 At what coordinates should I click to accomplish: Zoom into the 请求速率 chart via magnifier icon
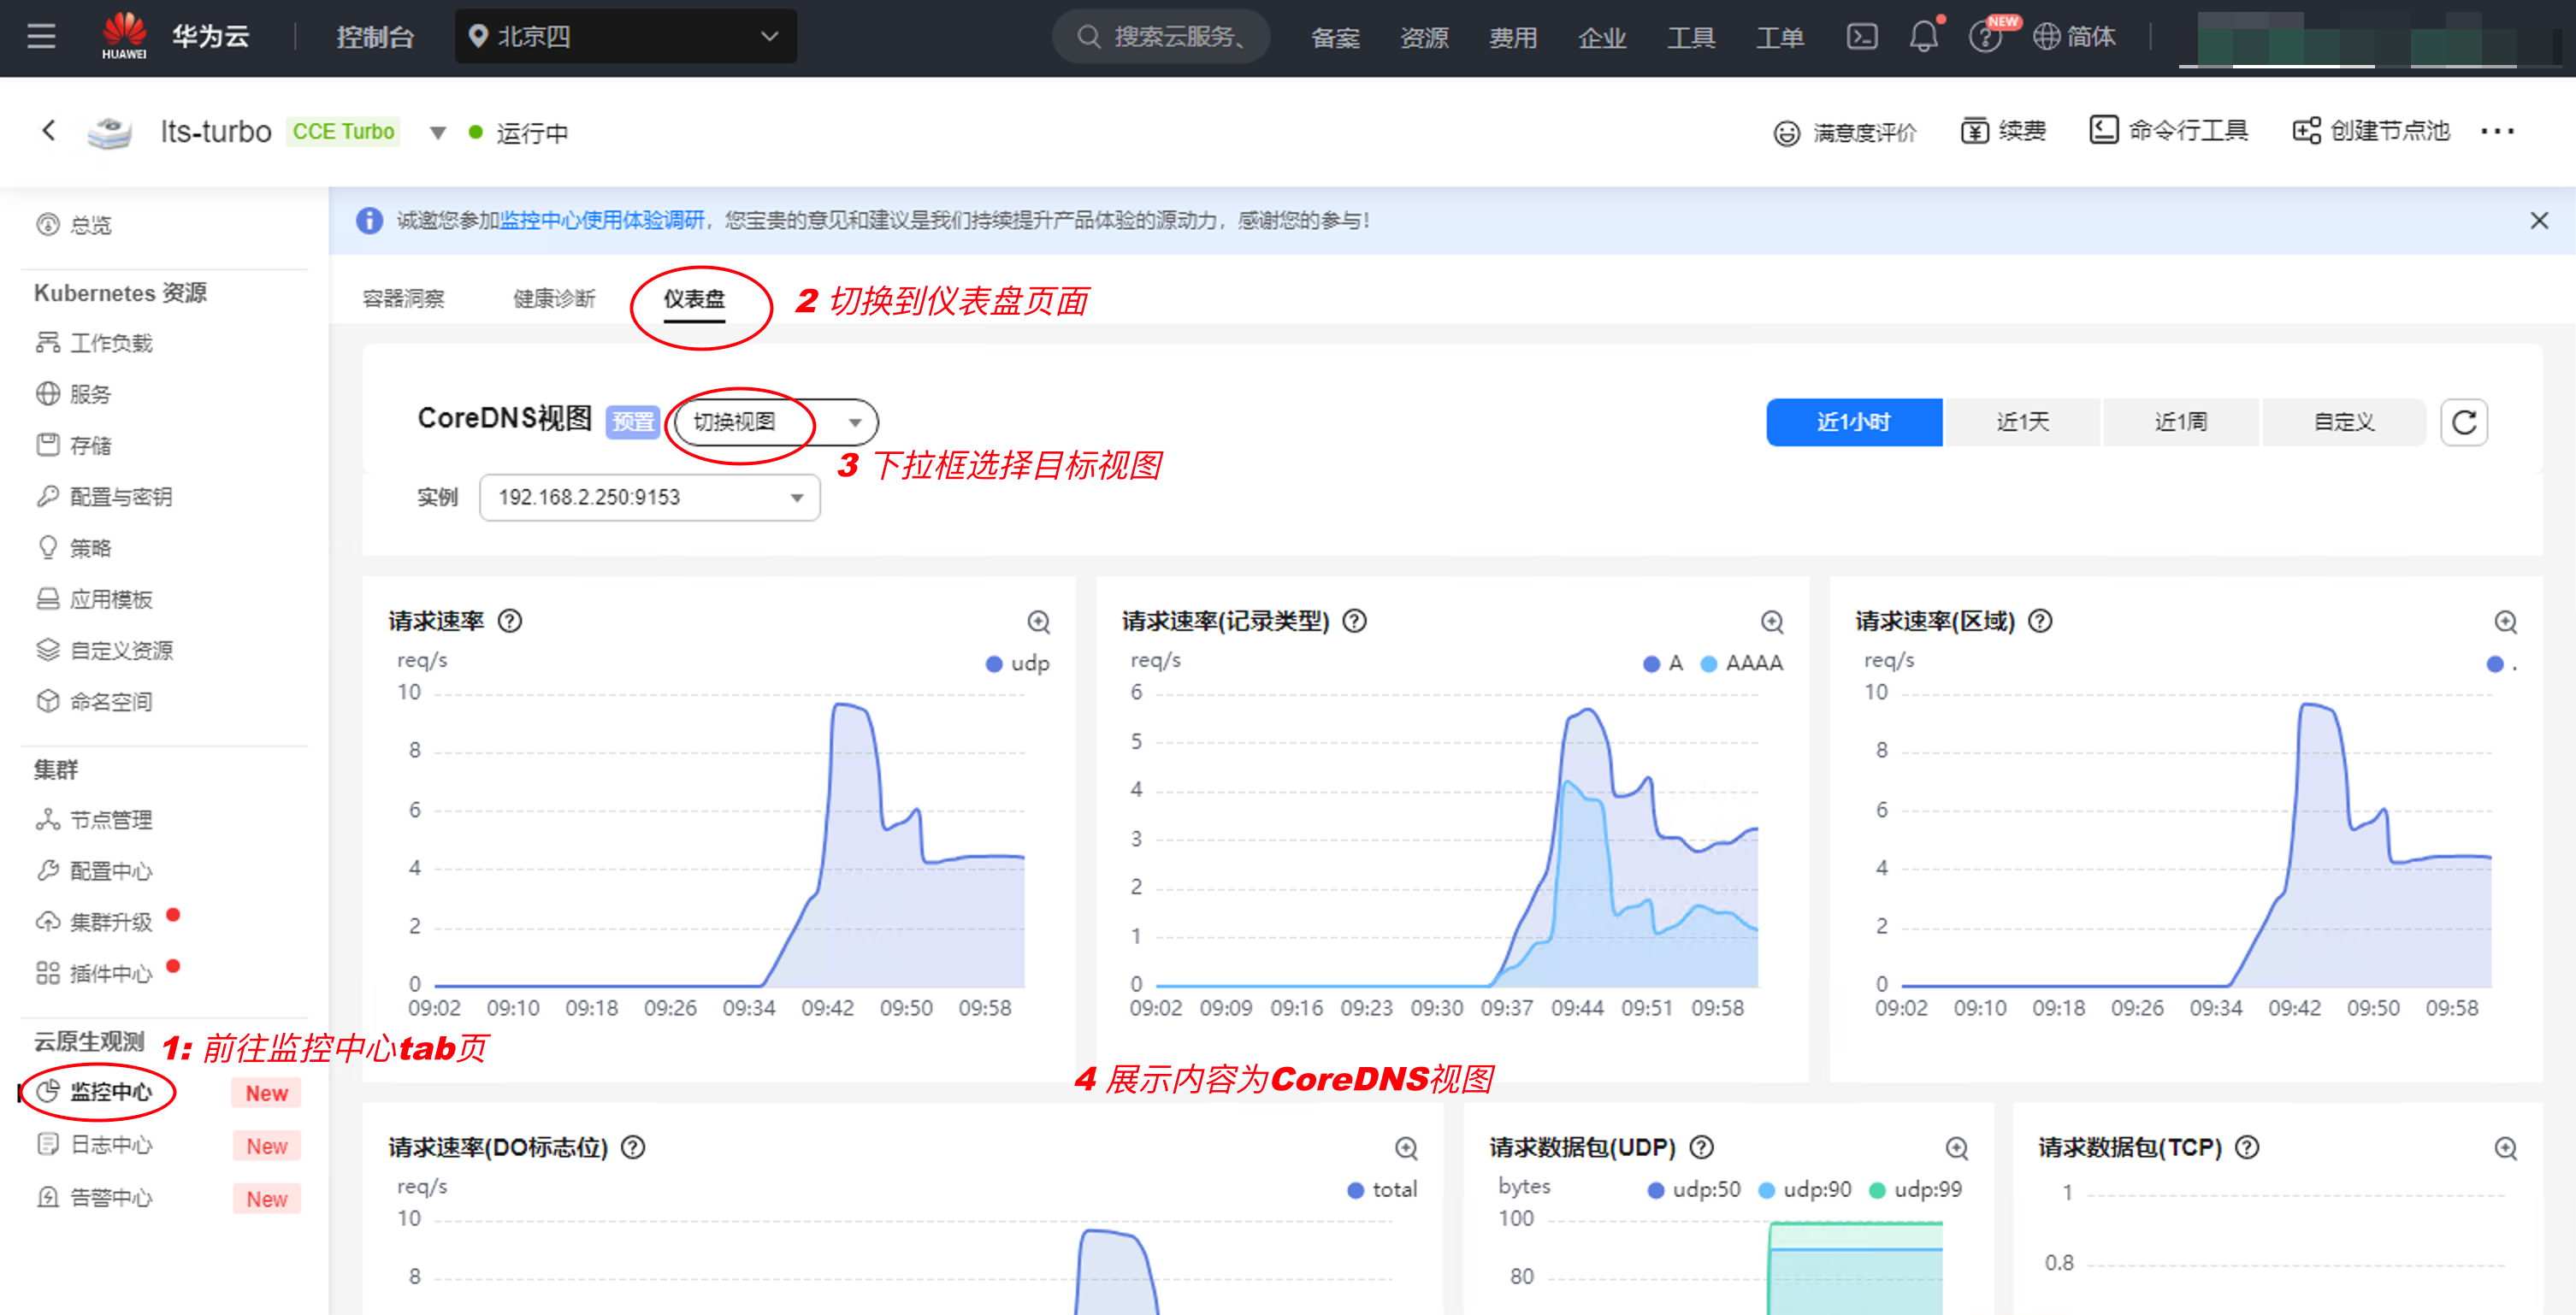1038,622
